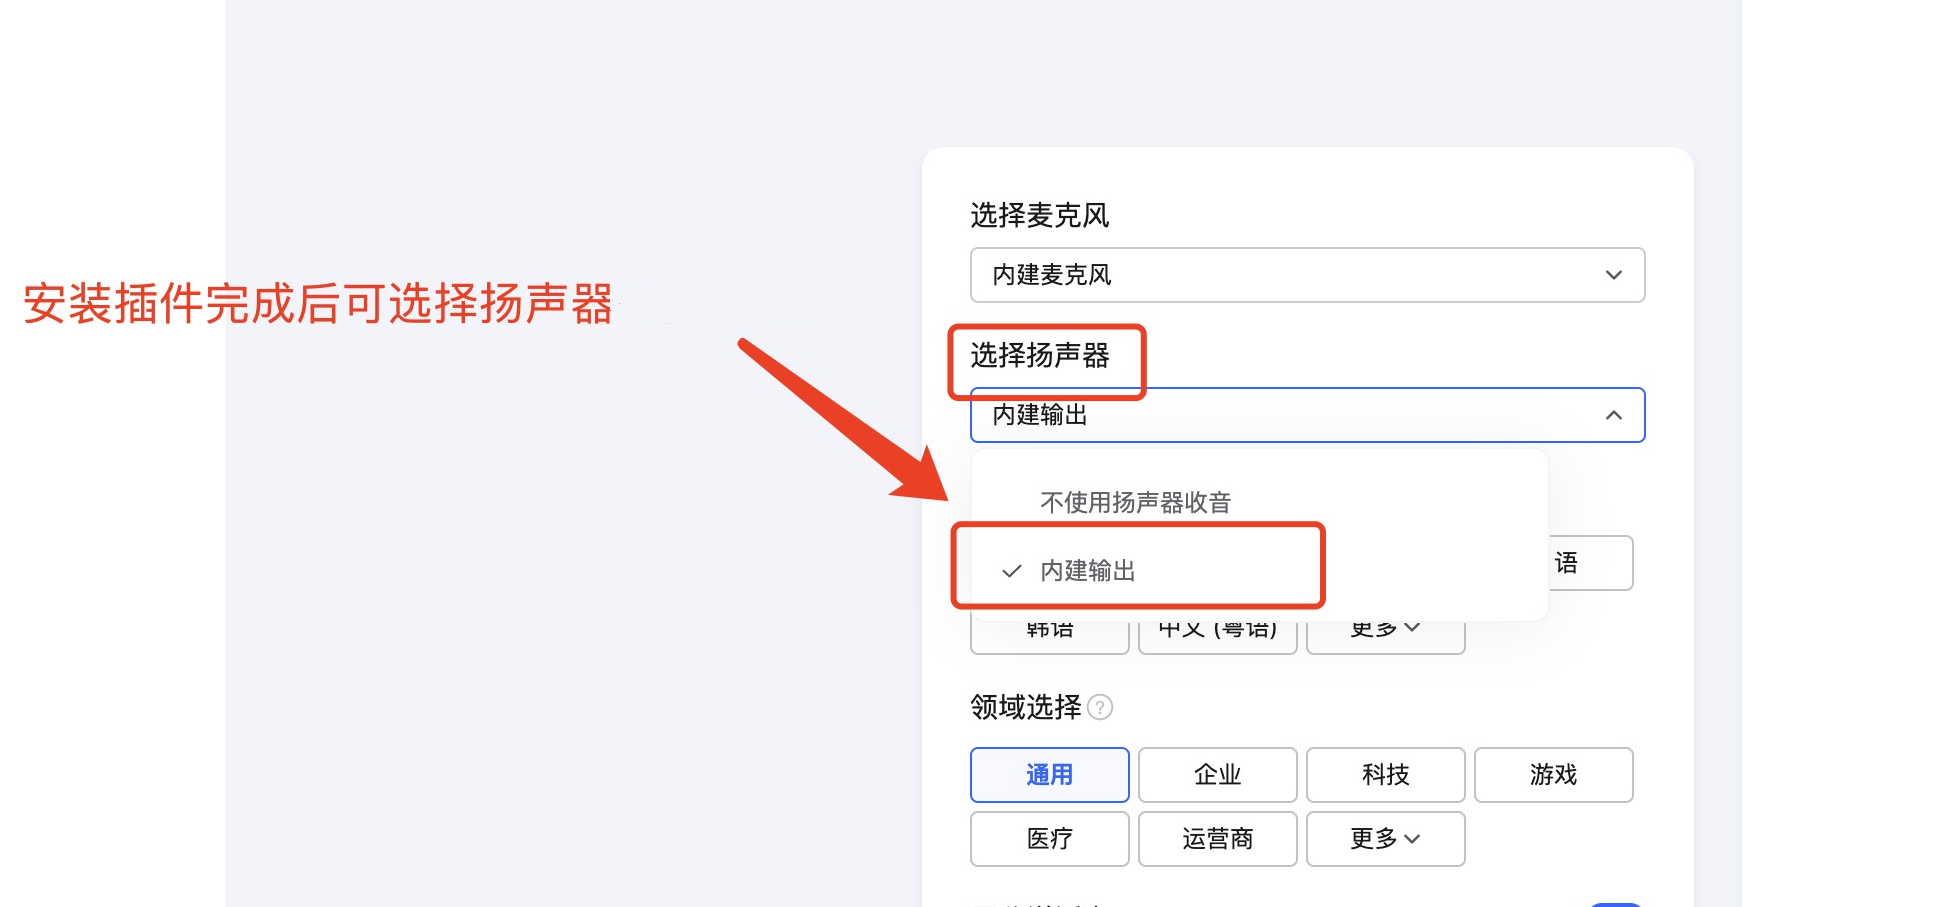Select 不使用扬声器收音 from the list
The width and height of the screenshot is (1947, 907).
click(1135, 502)
